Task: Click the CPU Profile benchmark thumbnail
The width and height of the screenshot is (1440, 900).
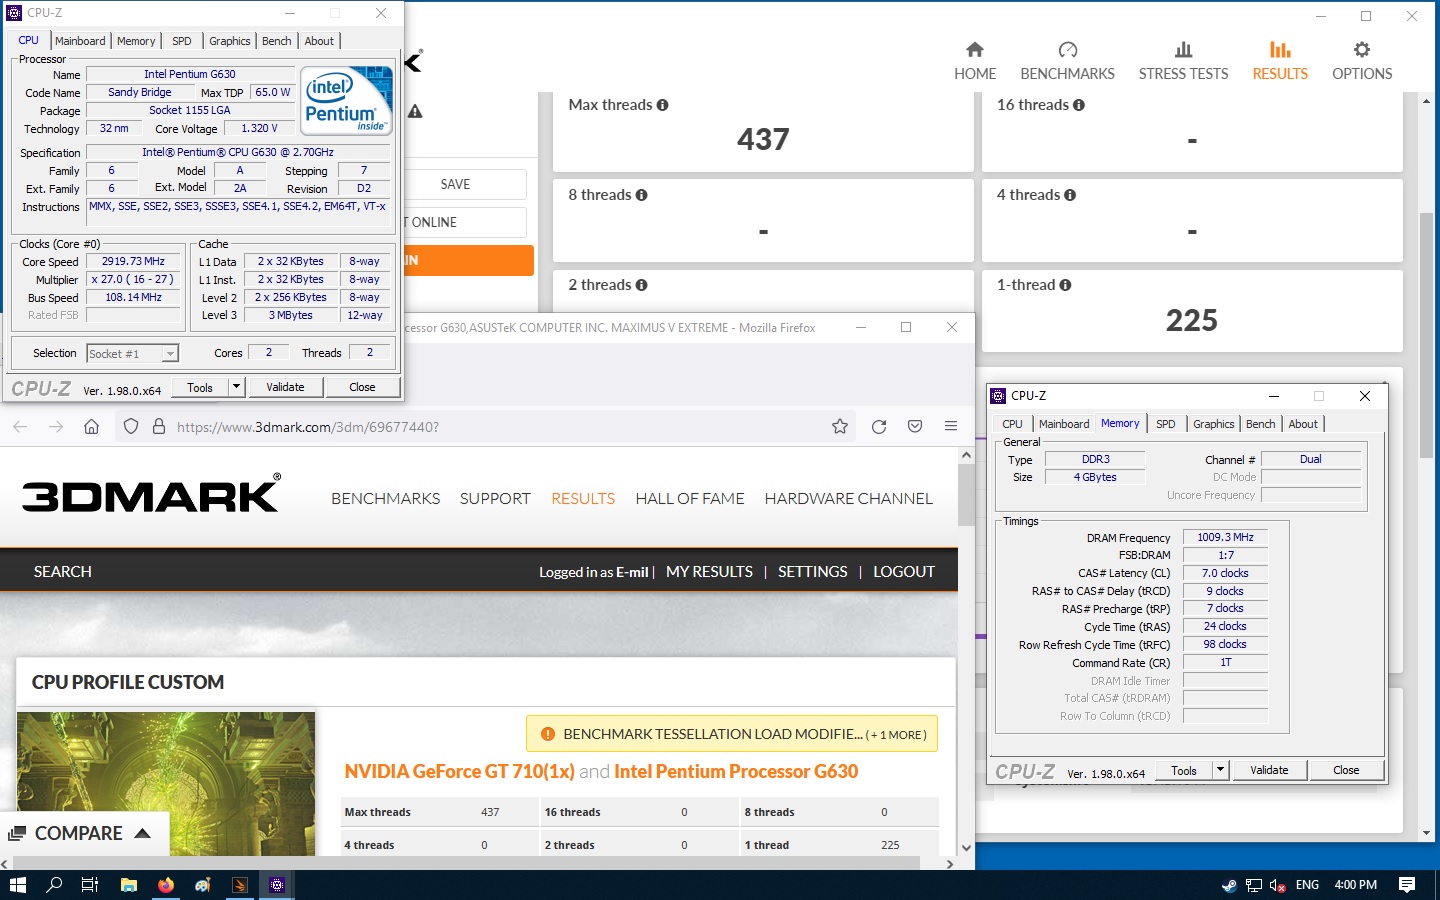Action: [166, 783]
